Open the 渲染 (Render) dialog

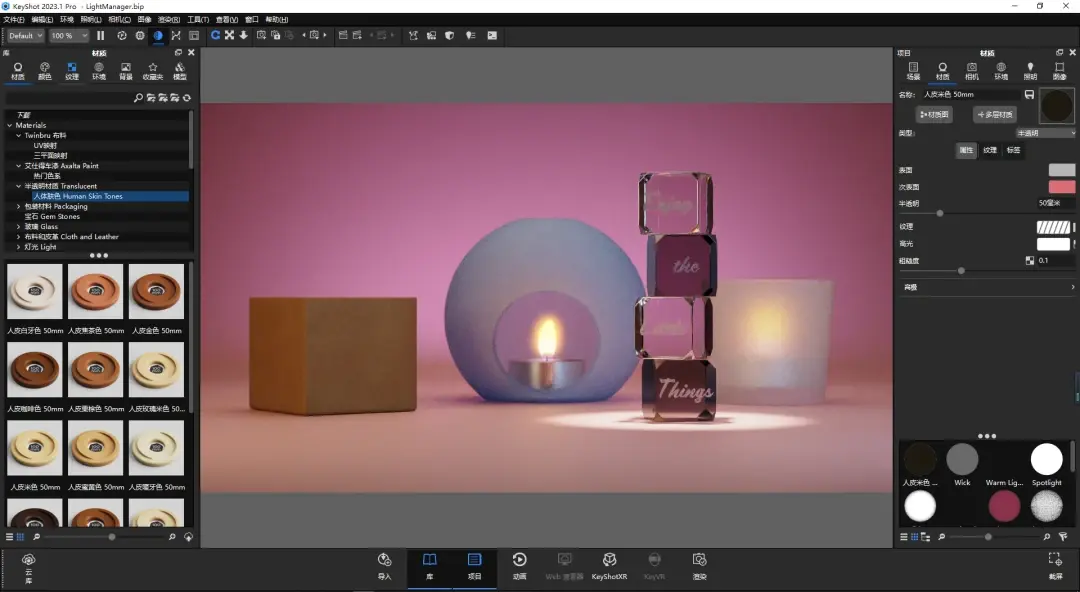click(x=699, y=567)
